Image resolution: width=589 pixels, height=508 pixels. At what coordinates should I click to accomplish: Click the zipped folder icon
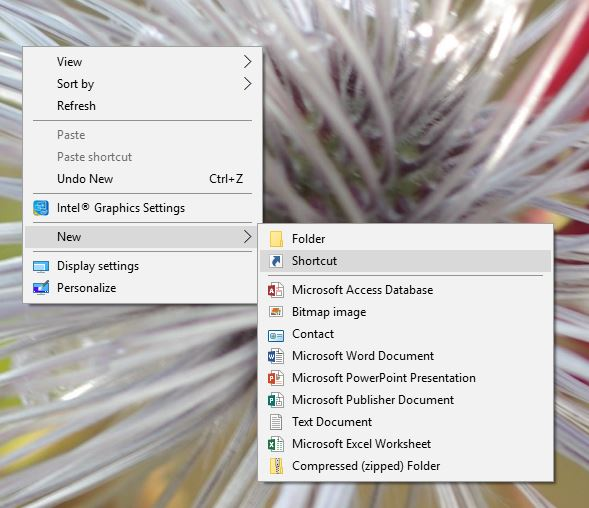(x=276, y=466)
